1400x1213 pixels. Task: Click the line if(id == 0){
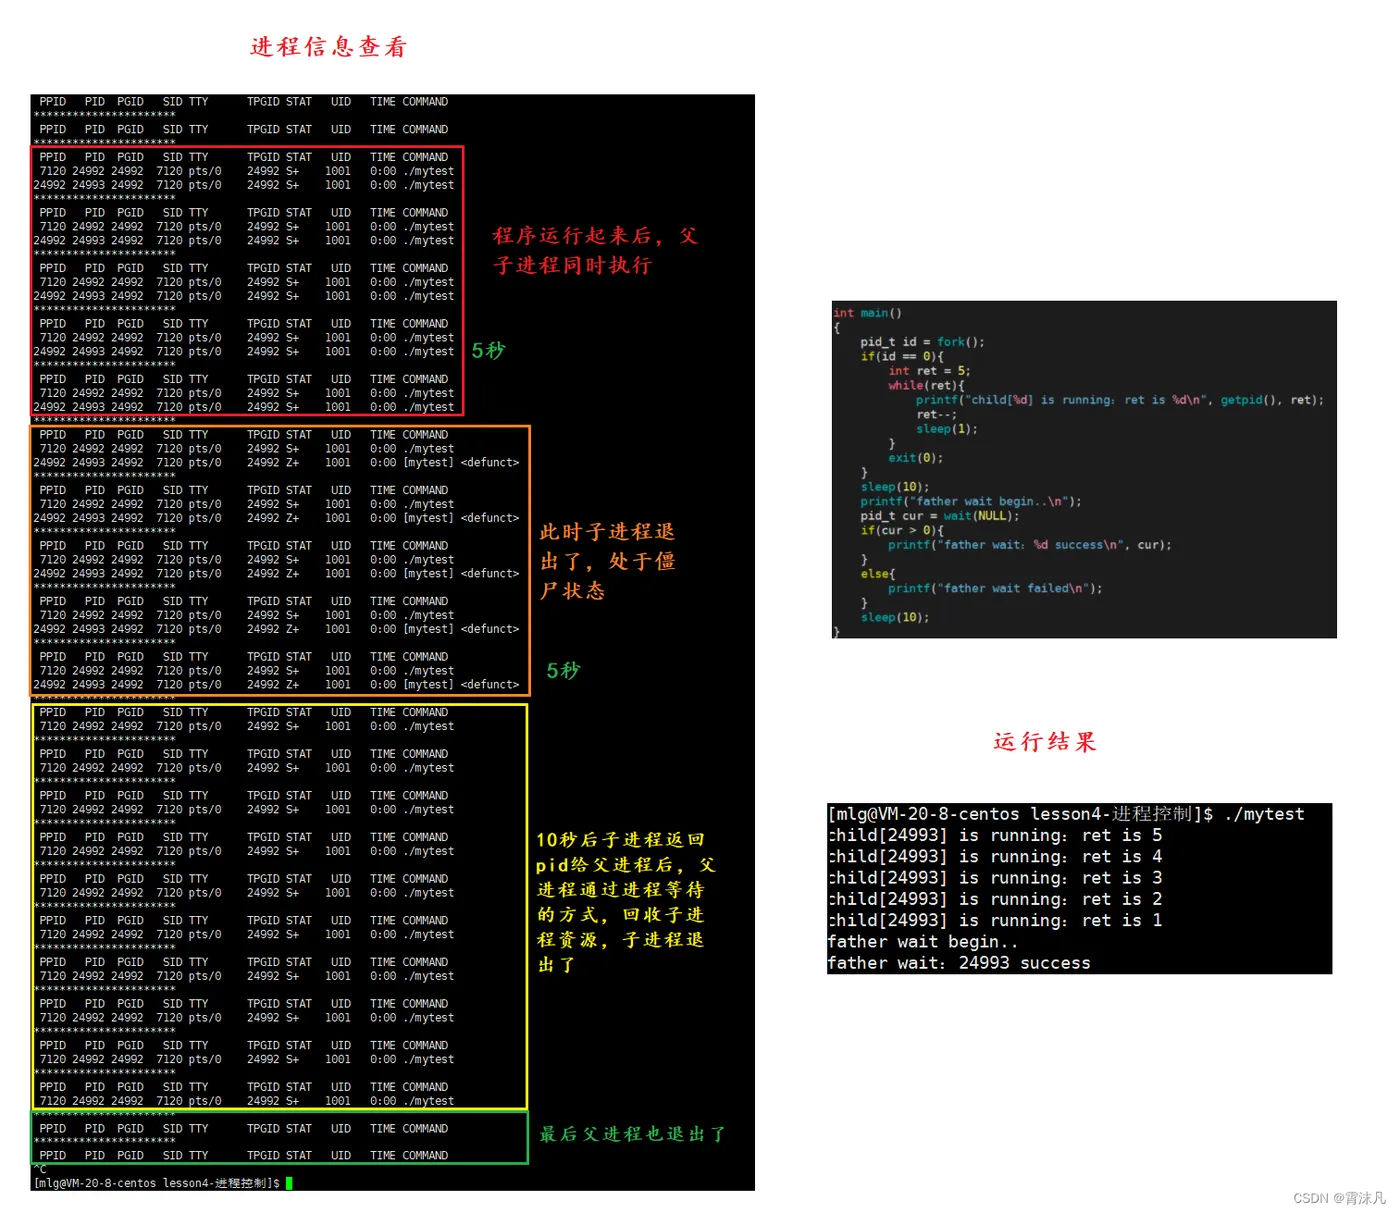[901, 356]
